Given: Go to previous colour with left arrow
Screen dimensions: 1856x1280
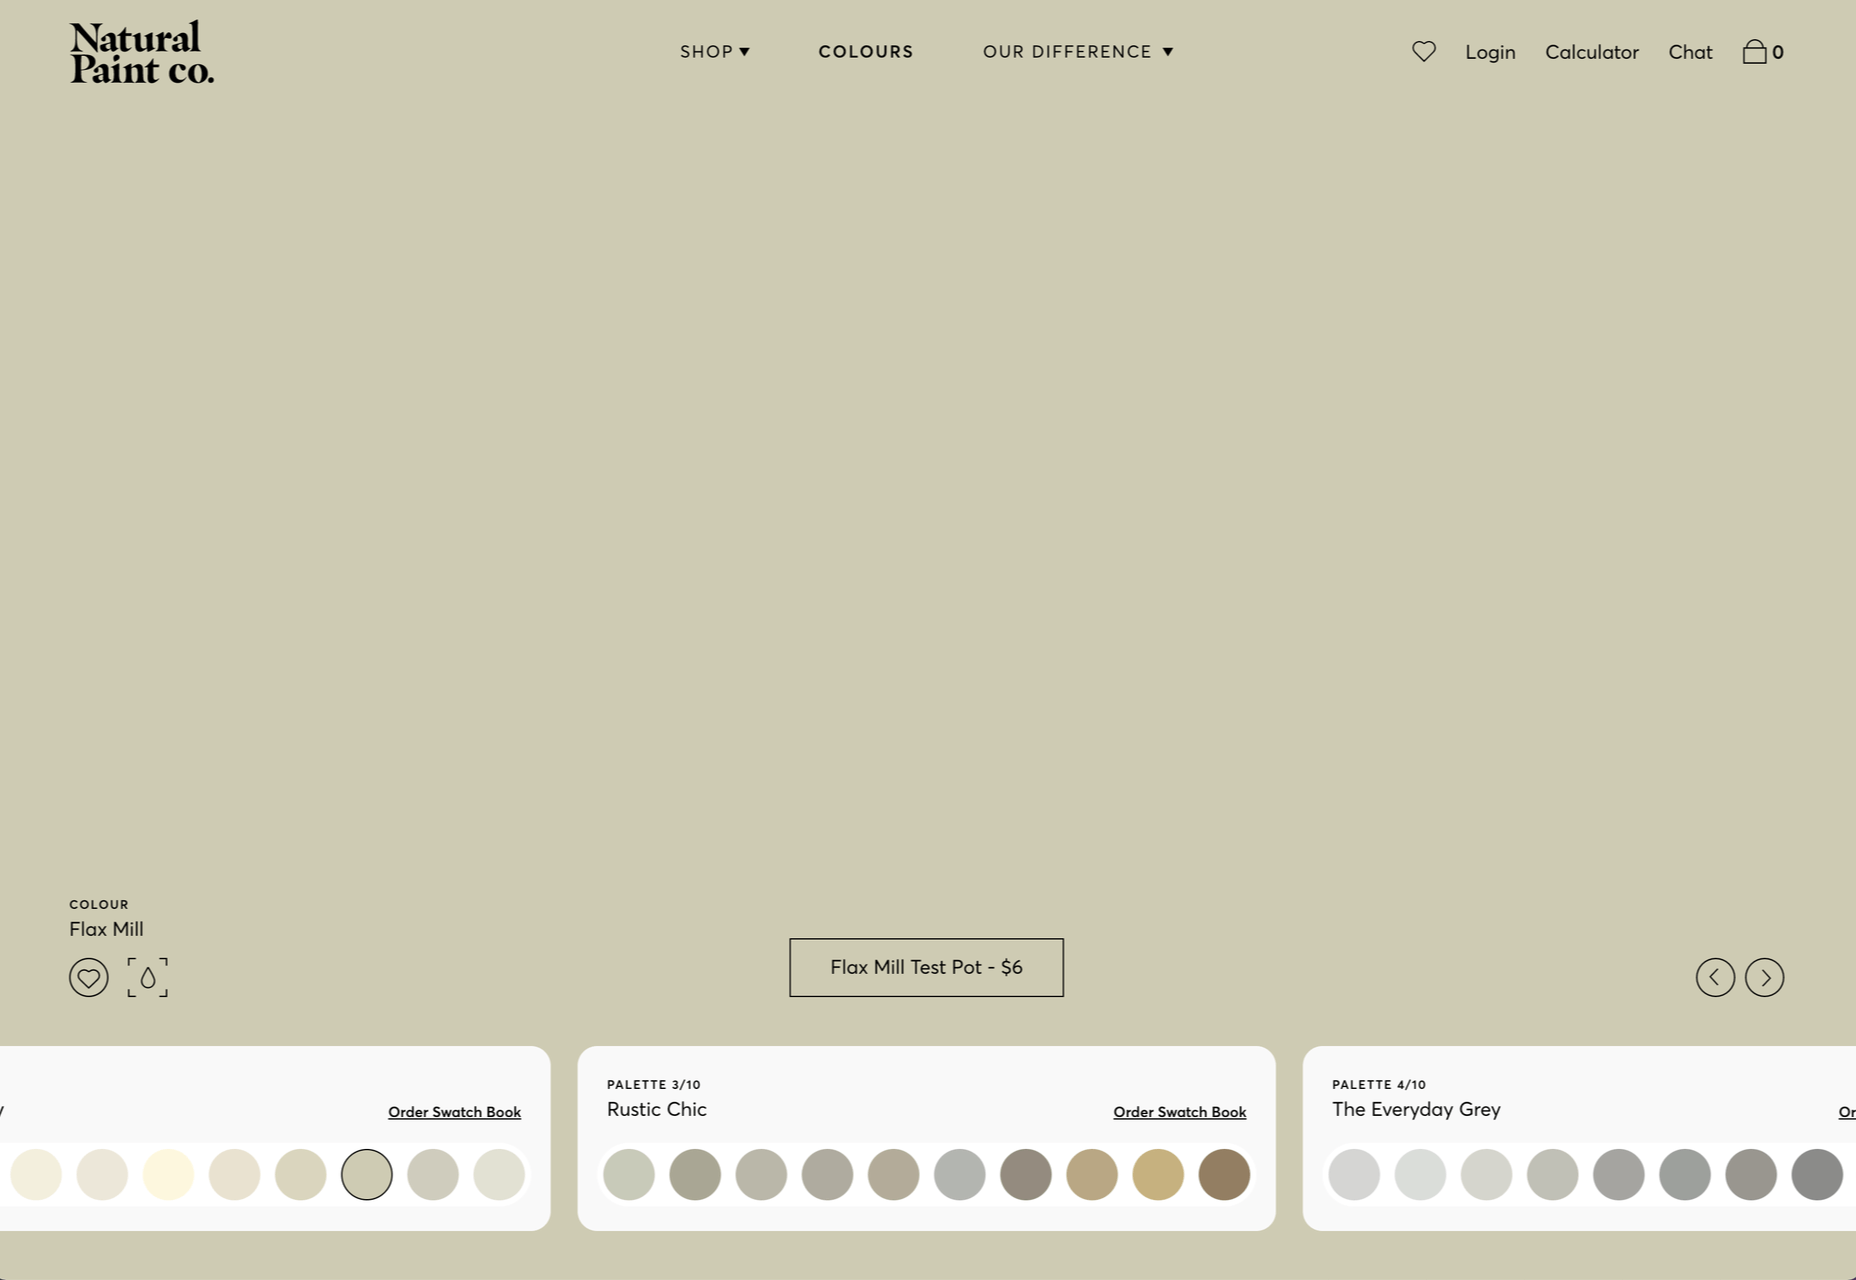Looking at the screenshot, I should click(1715, 977).
